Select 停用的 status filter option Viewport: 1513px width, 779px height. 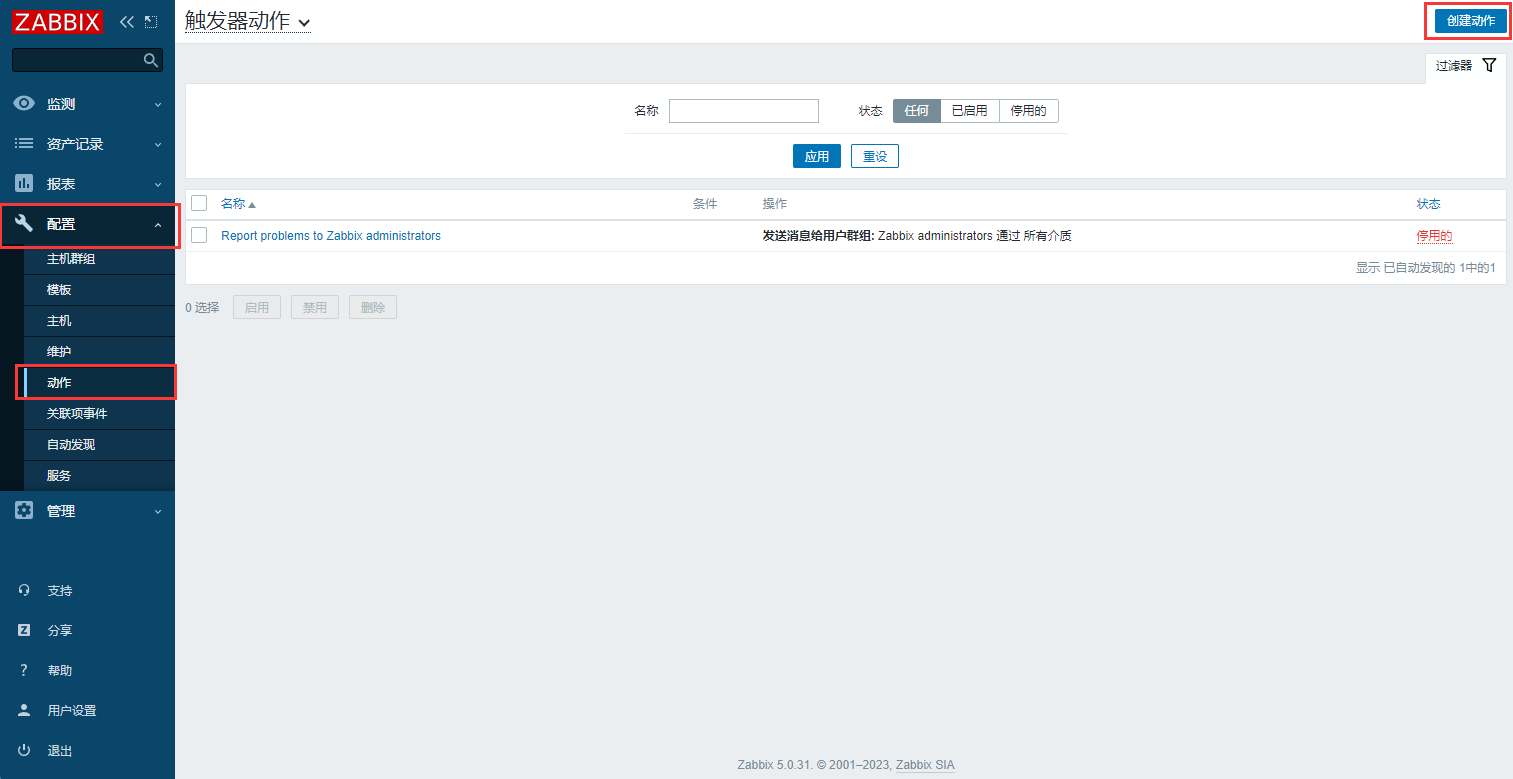click(x=1028, y=111)
